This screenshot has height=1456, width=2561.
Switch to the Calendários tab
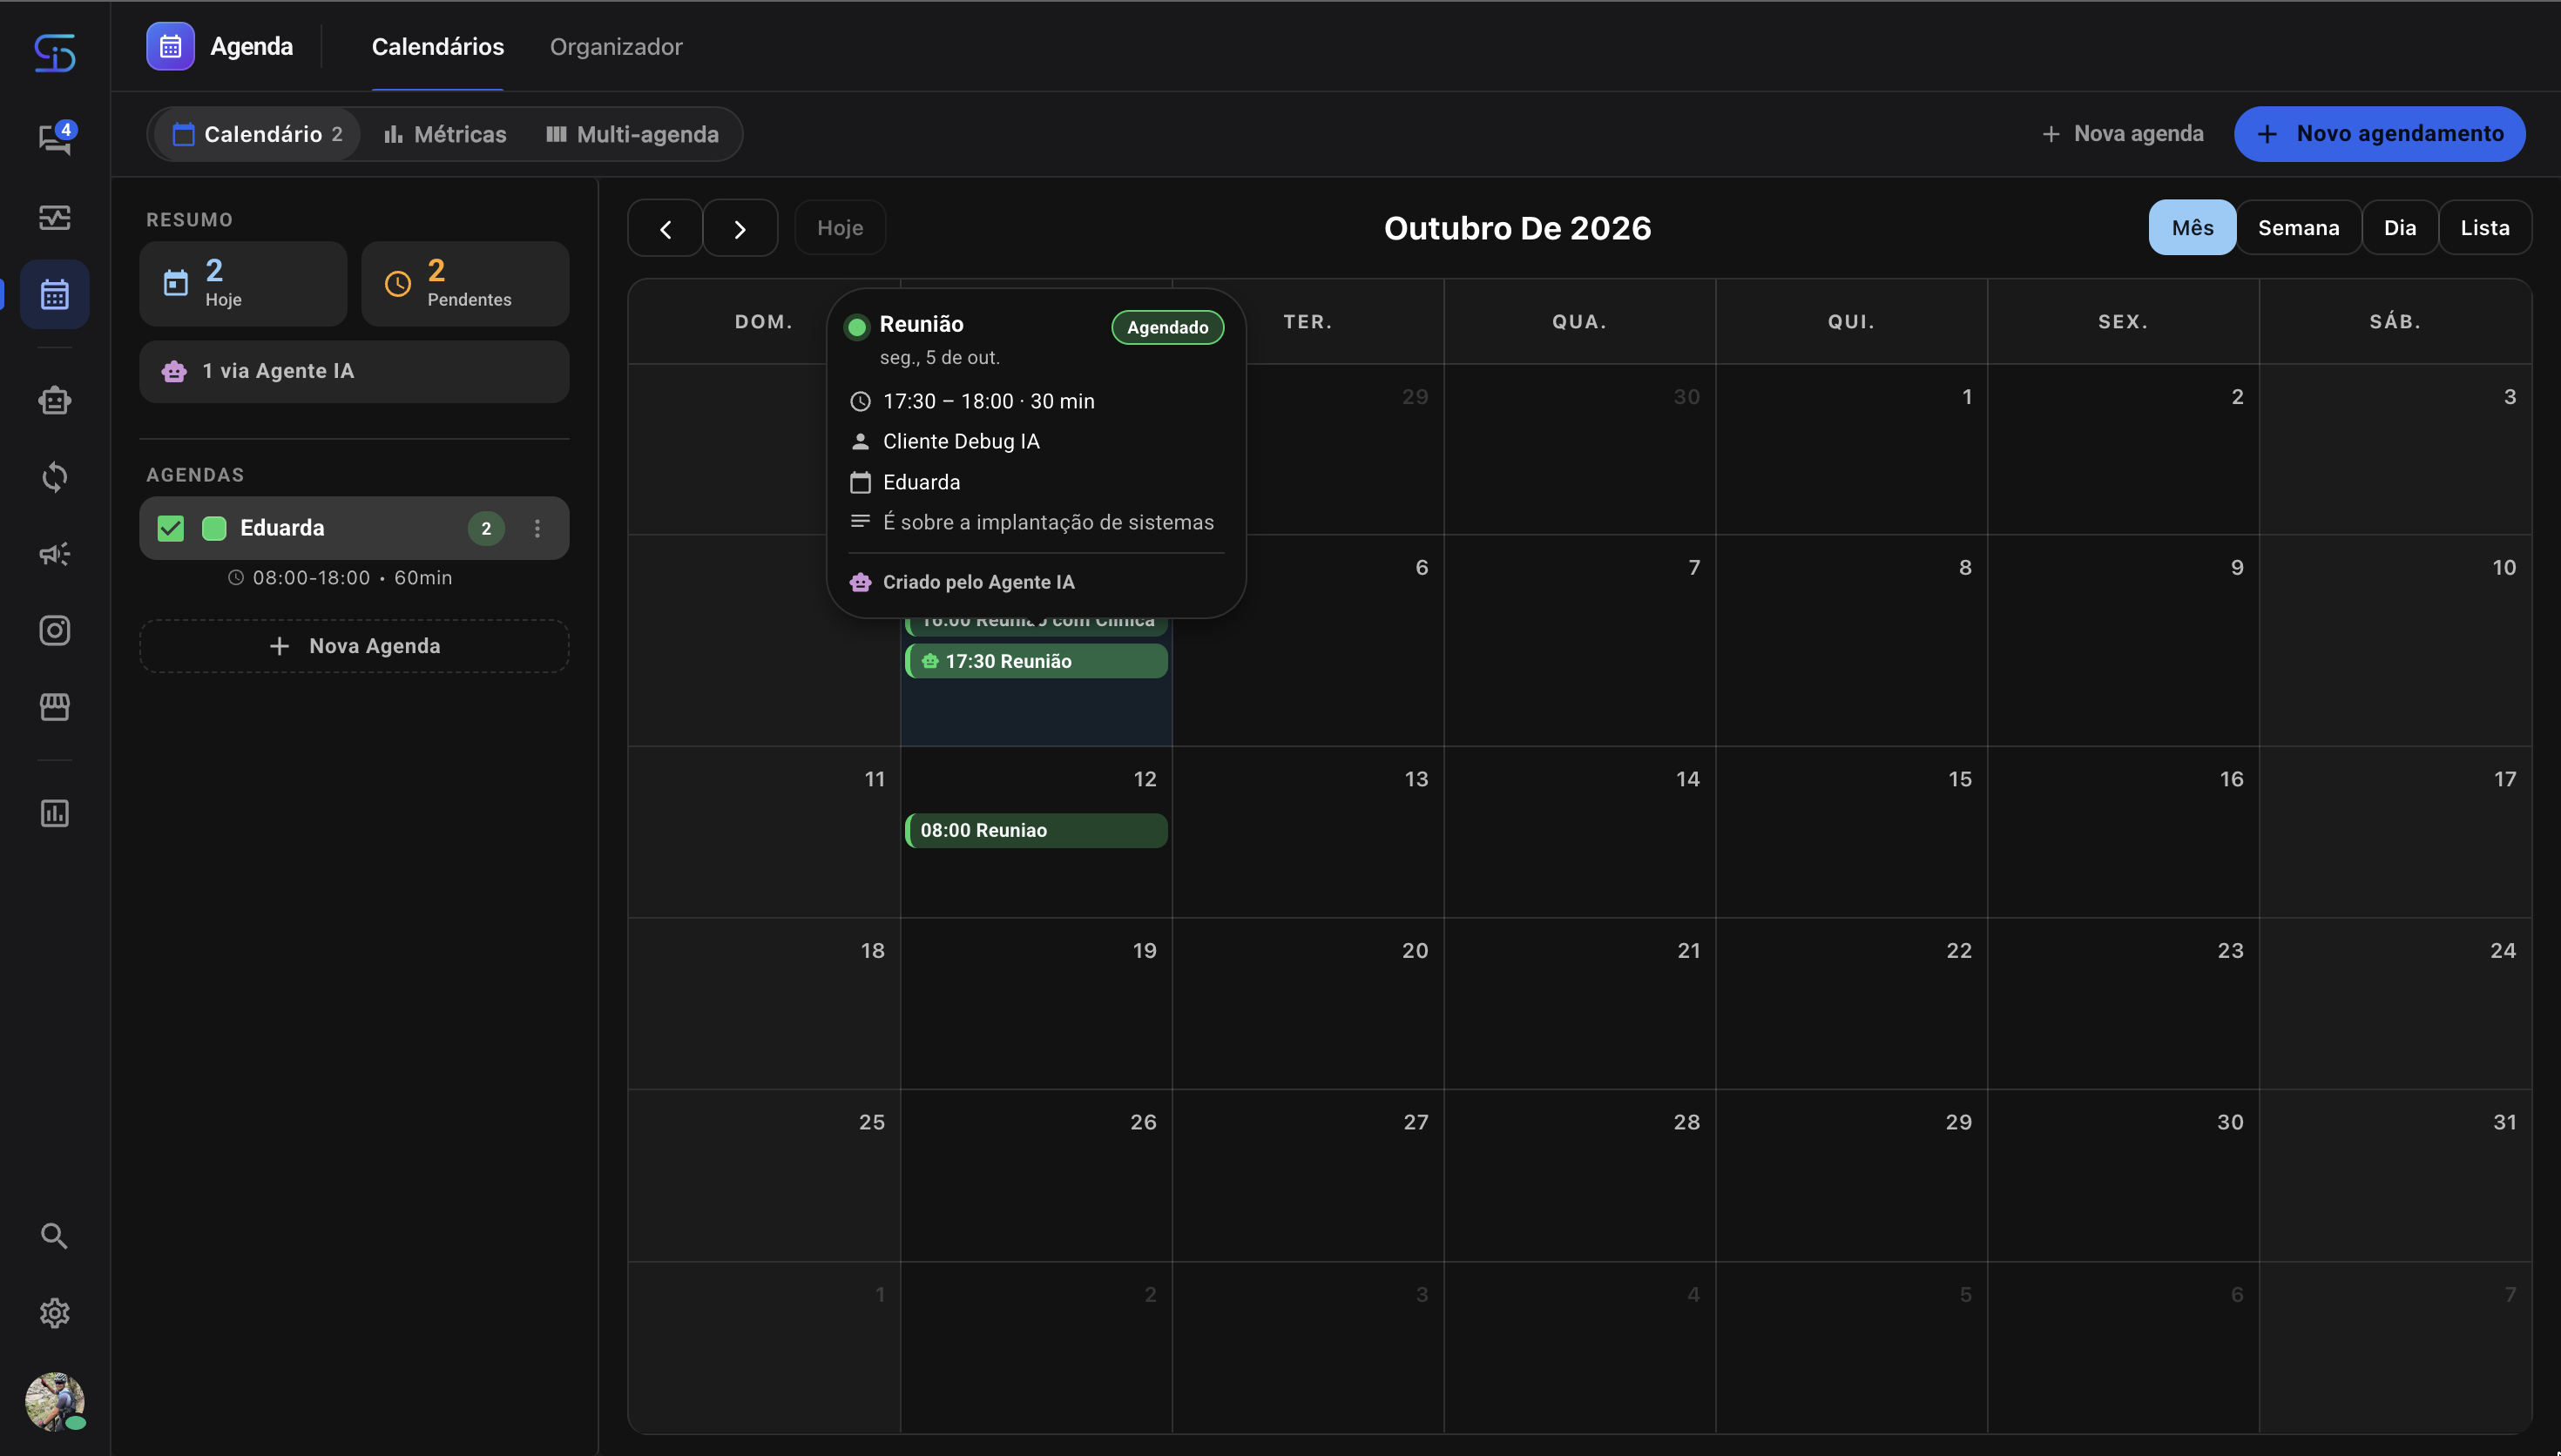point(438,47)
